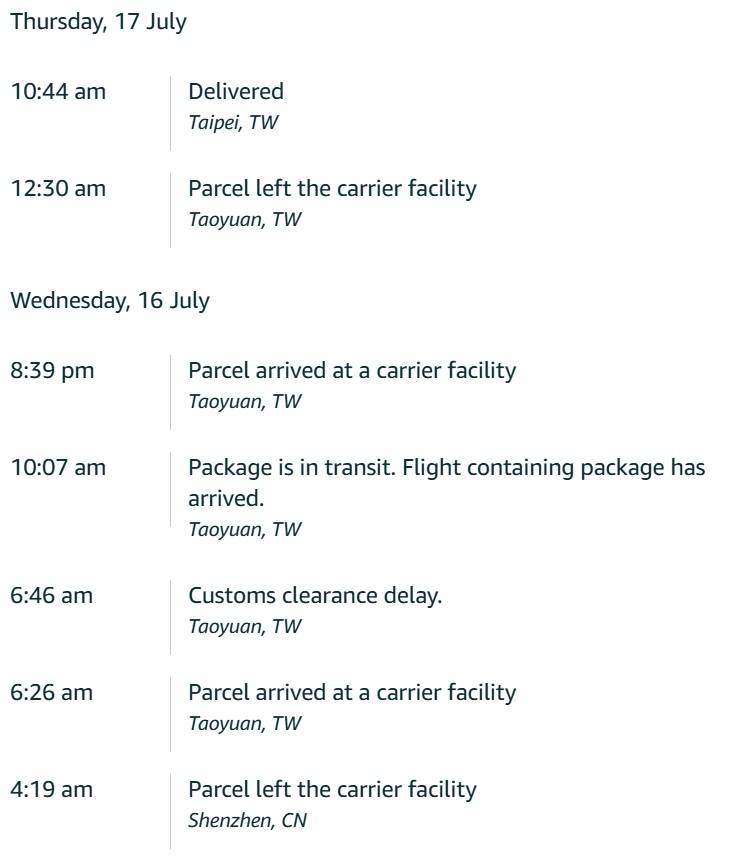Select the 6:26 am 'Parcel arrived at a carrier facility' entry

point(352,693)
